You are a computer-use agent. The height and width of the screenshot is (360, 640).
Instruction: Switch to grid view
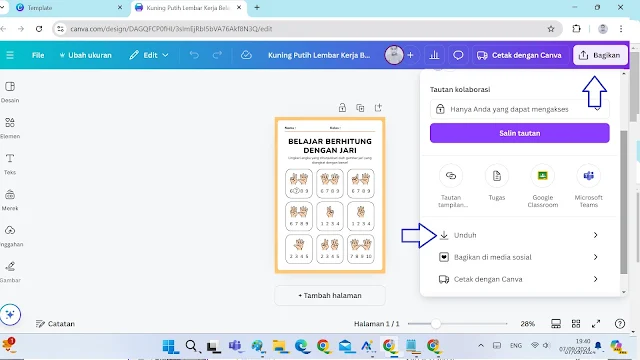576,324
